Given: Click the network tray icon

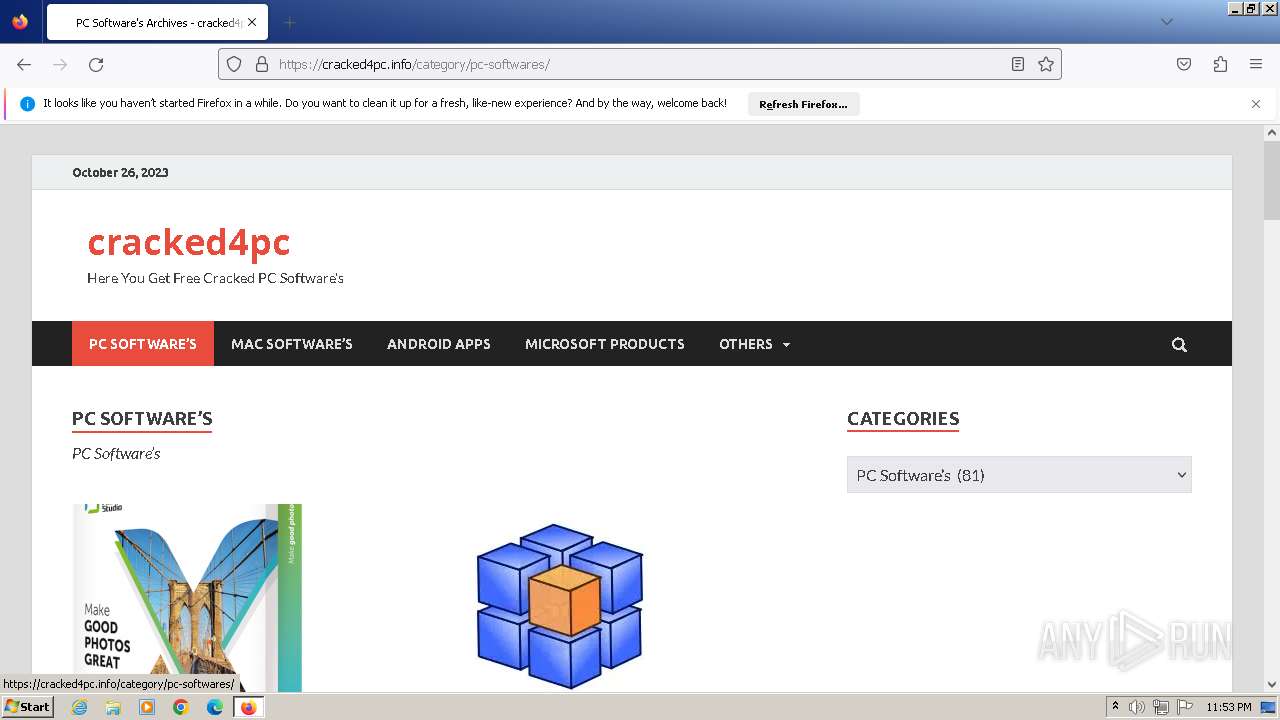Looking at the screenshot, I should [x=1161, y=707].
